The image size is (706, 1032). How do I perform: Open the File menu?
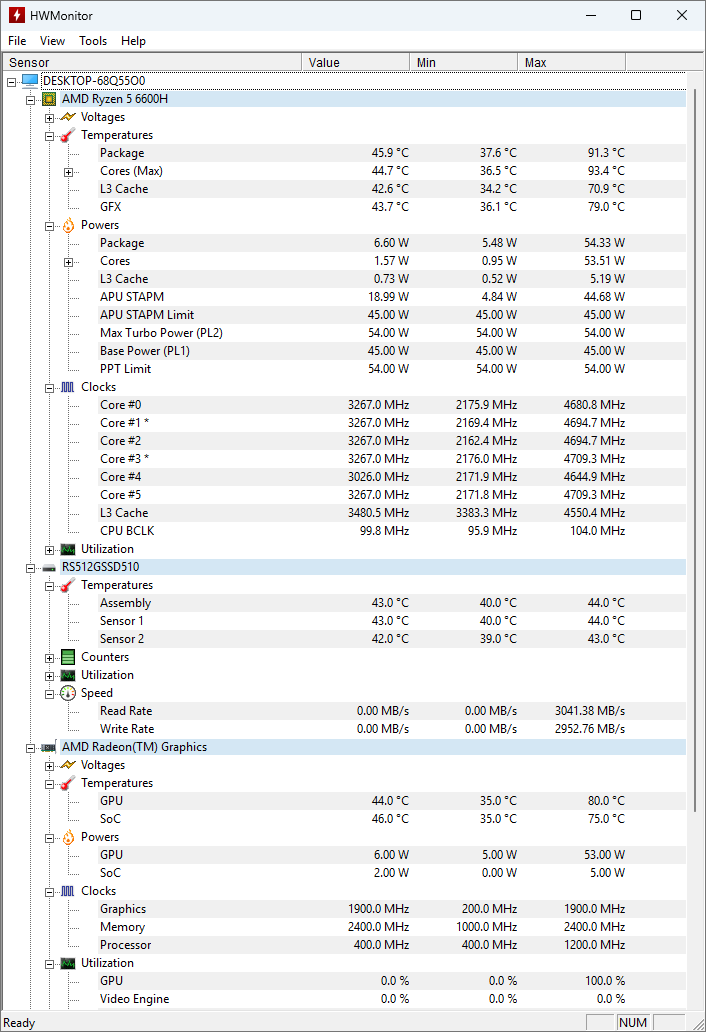tap(17, 41)
